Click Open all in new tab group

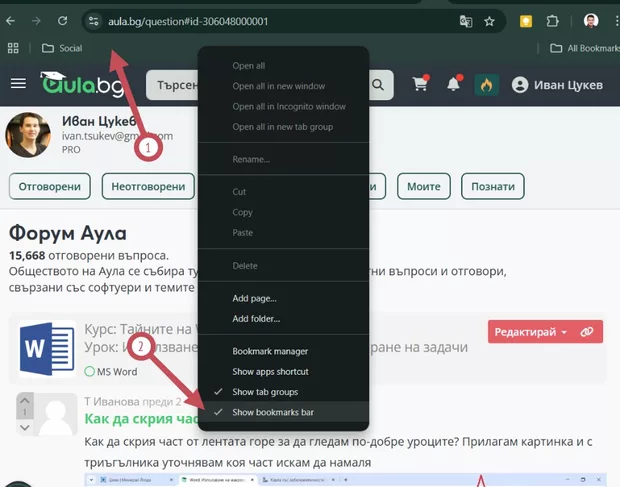283,127
